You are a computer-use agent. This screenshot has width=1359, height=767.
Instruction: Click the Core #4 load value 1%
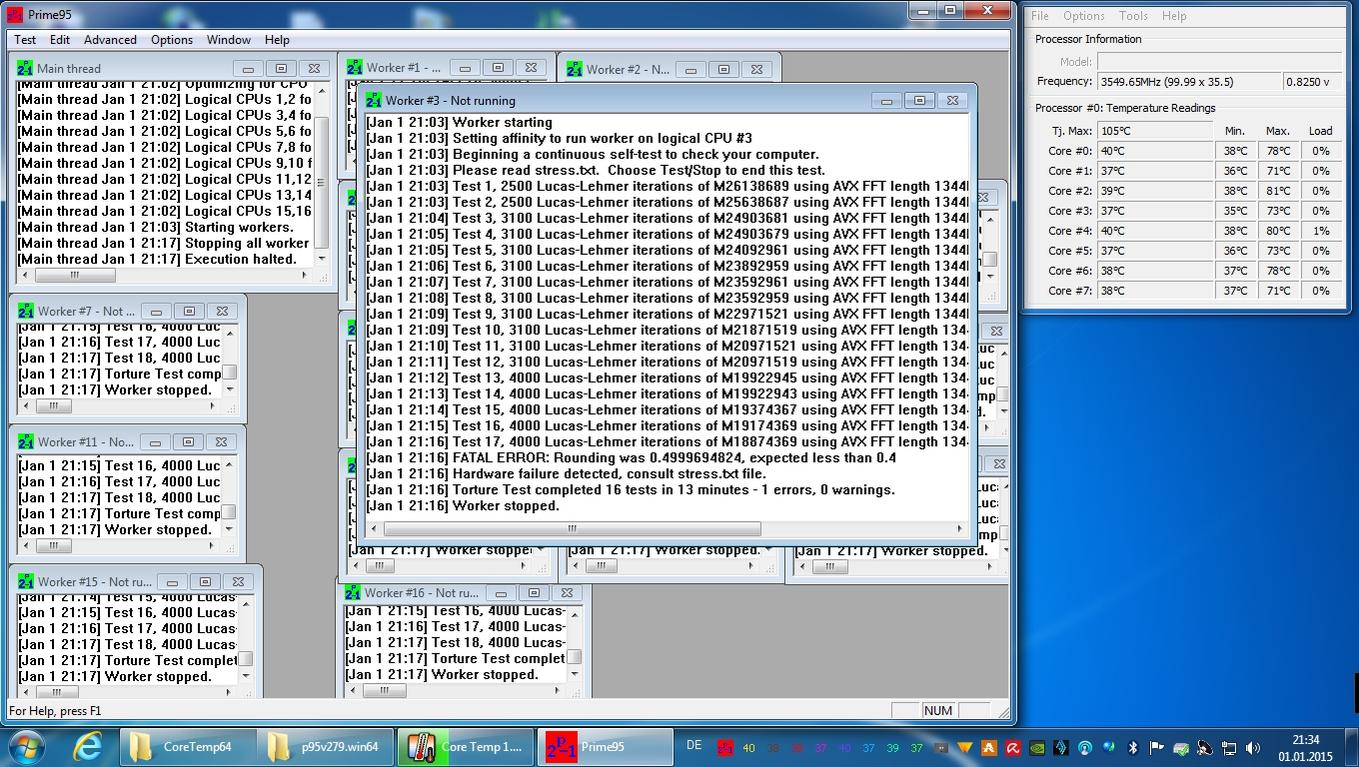point(1320,231)
